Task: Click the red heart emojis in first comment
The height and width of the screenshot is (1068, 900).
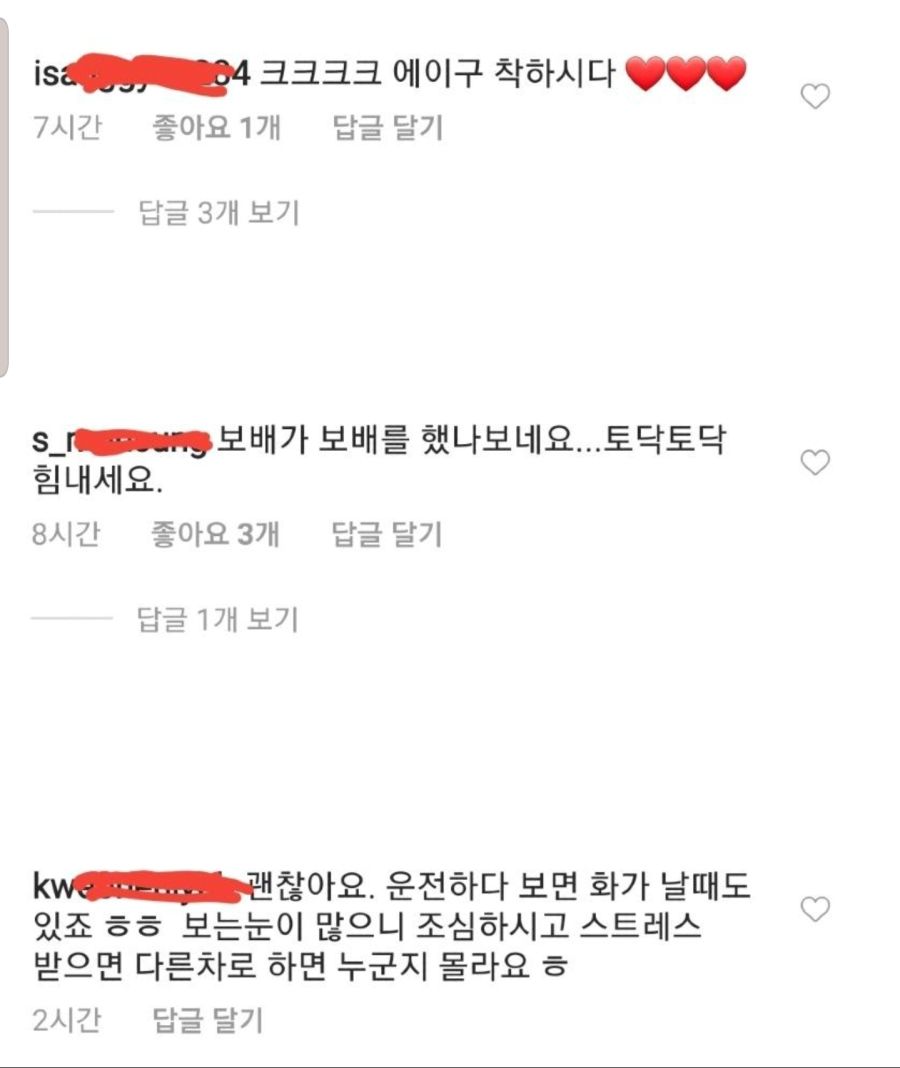Action: [685, 74]
